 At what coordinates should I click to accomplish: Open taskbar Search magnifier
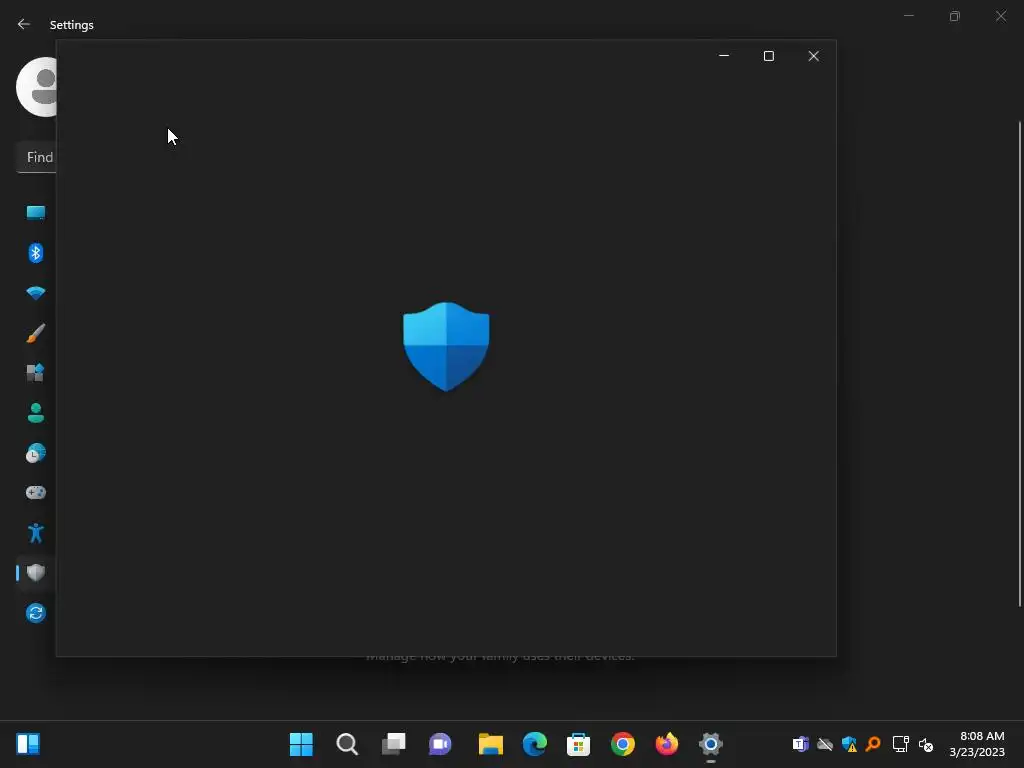[347, 744]
